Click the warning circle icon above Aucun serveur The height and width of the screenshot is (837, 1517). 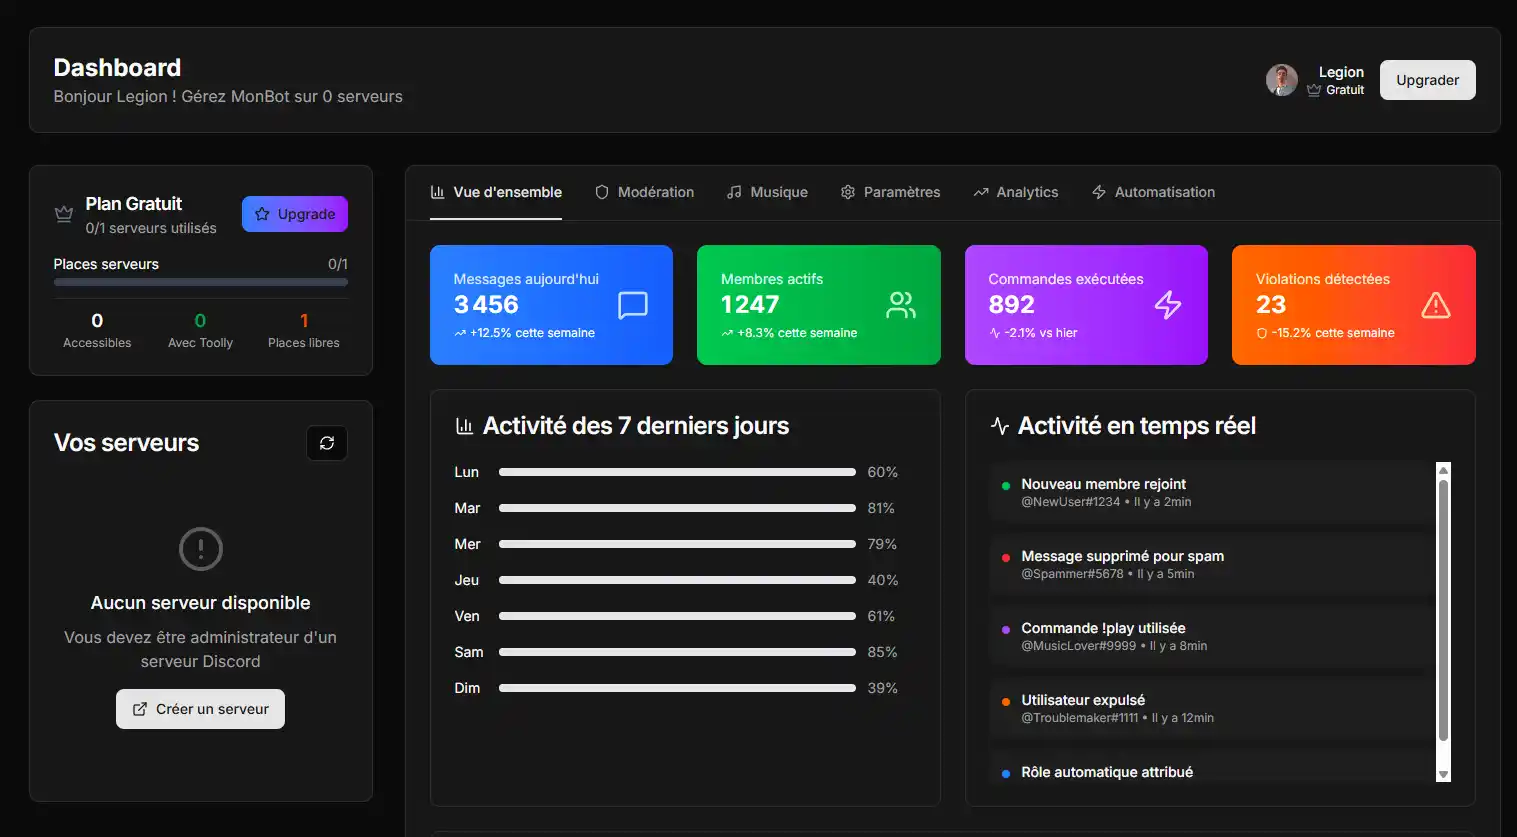click(200, 549)
